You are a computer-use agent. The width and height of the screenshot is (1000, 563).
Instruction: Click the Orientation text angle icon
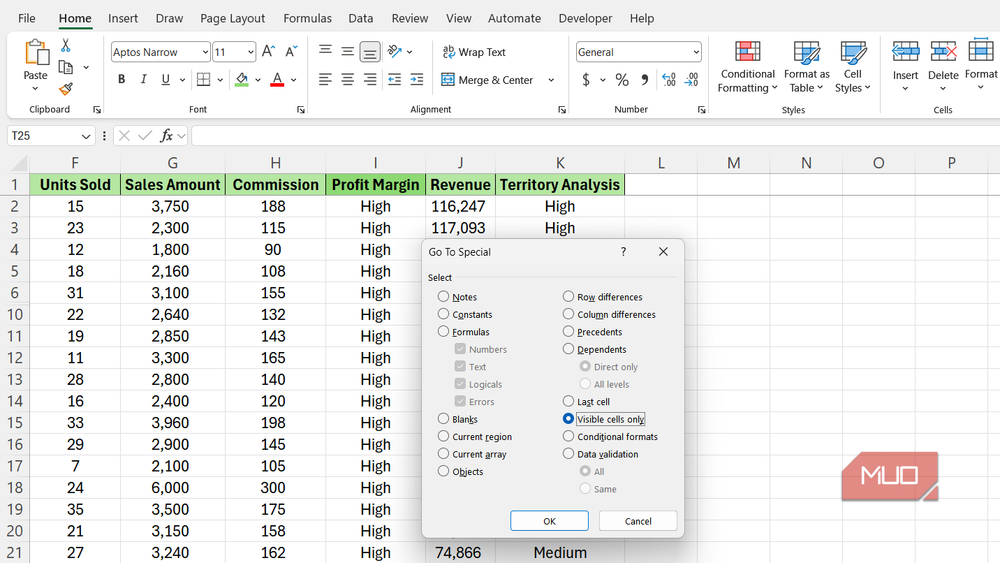(x=395, y=51)
